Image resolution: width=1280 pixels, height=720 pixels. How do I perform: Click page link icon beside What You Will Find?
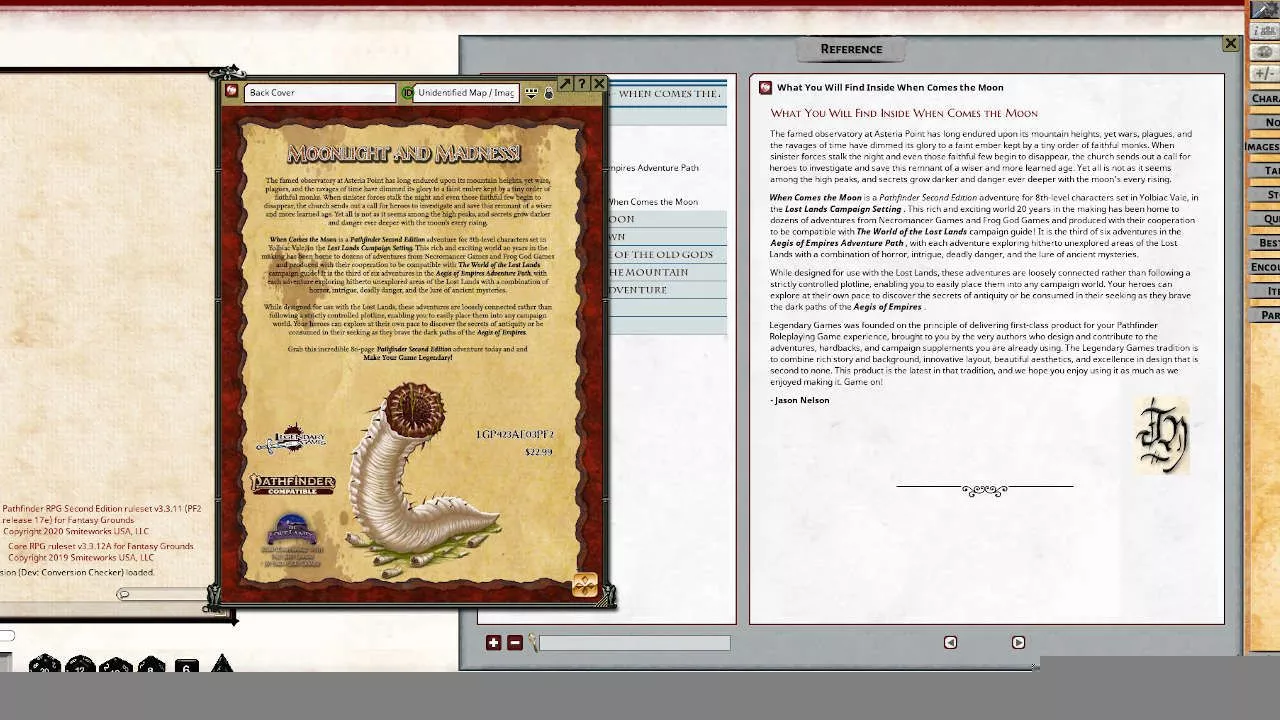click(765, 87)
